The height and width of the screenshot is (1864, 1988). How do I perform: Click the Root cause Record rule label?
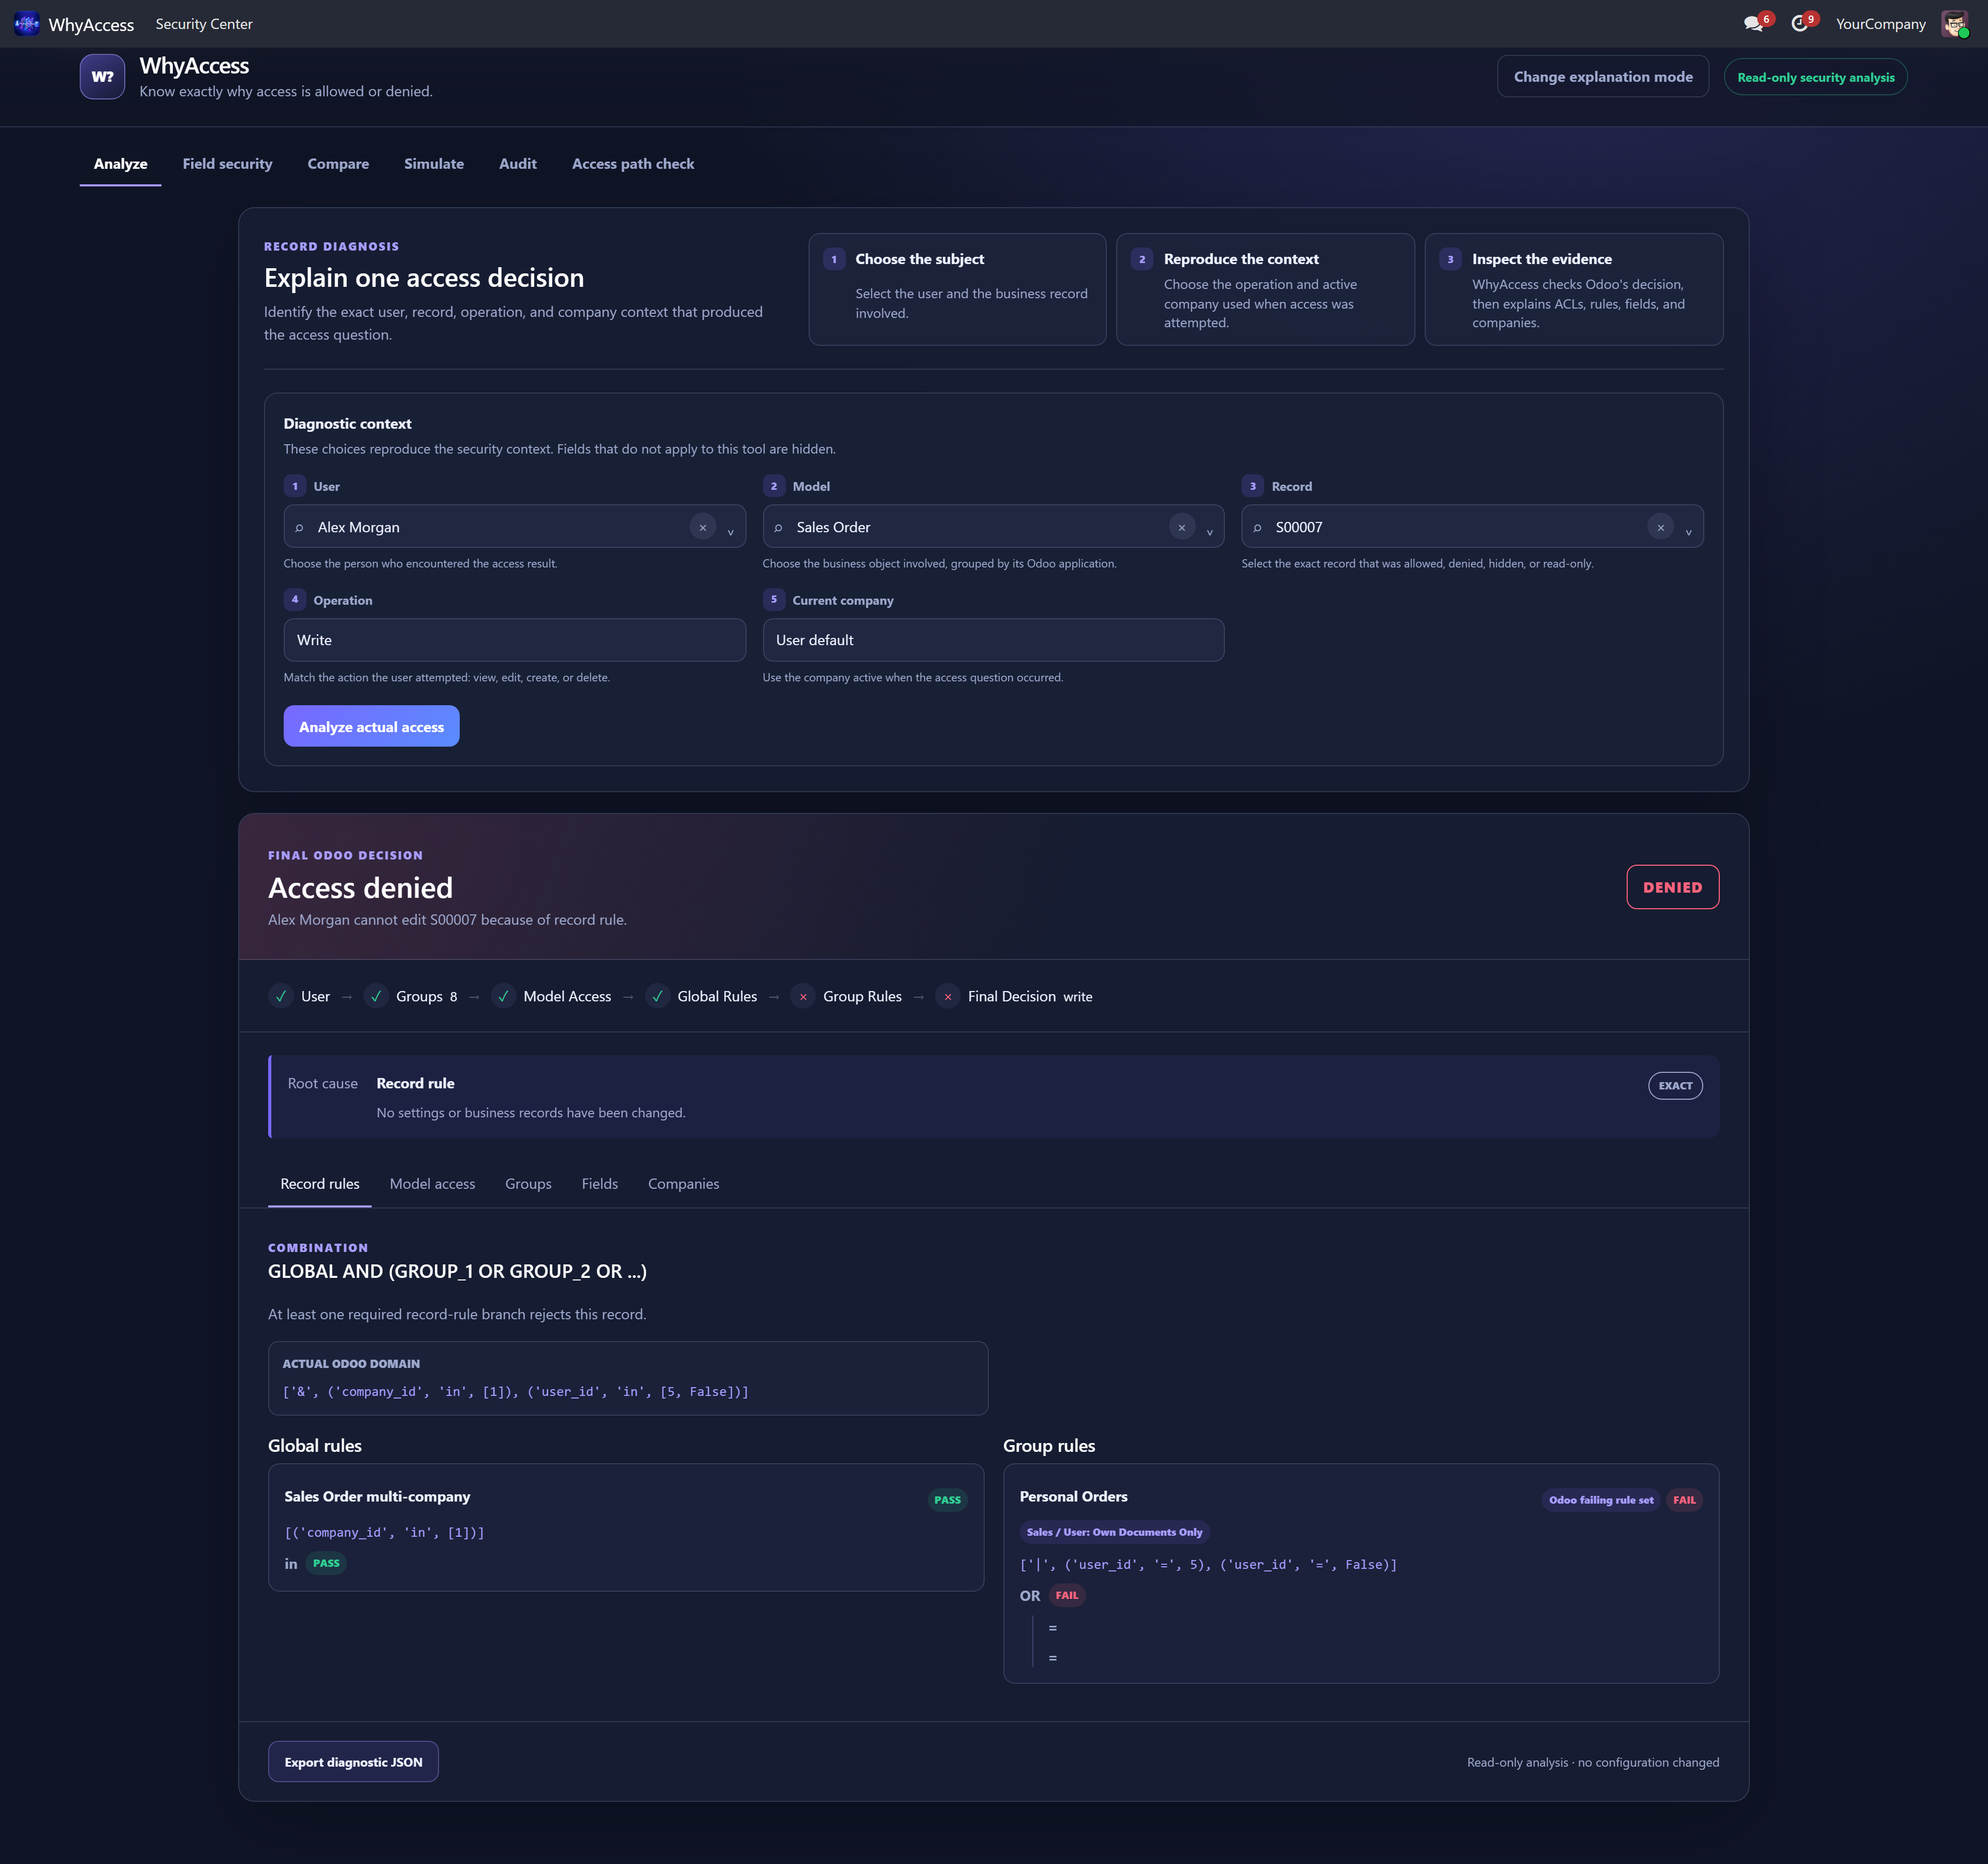pyautogui.click(x=415, y=1083)
